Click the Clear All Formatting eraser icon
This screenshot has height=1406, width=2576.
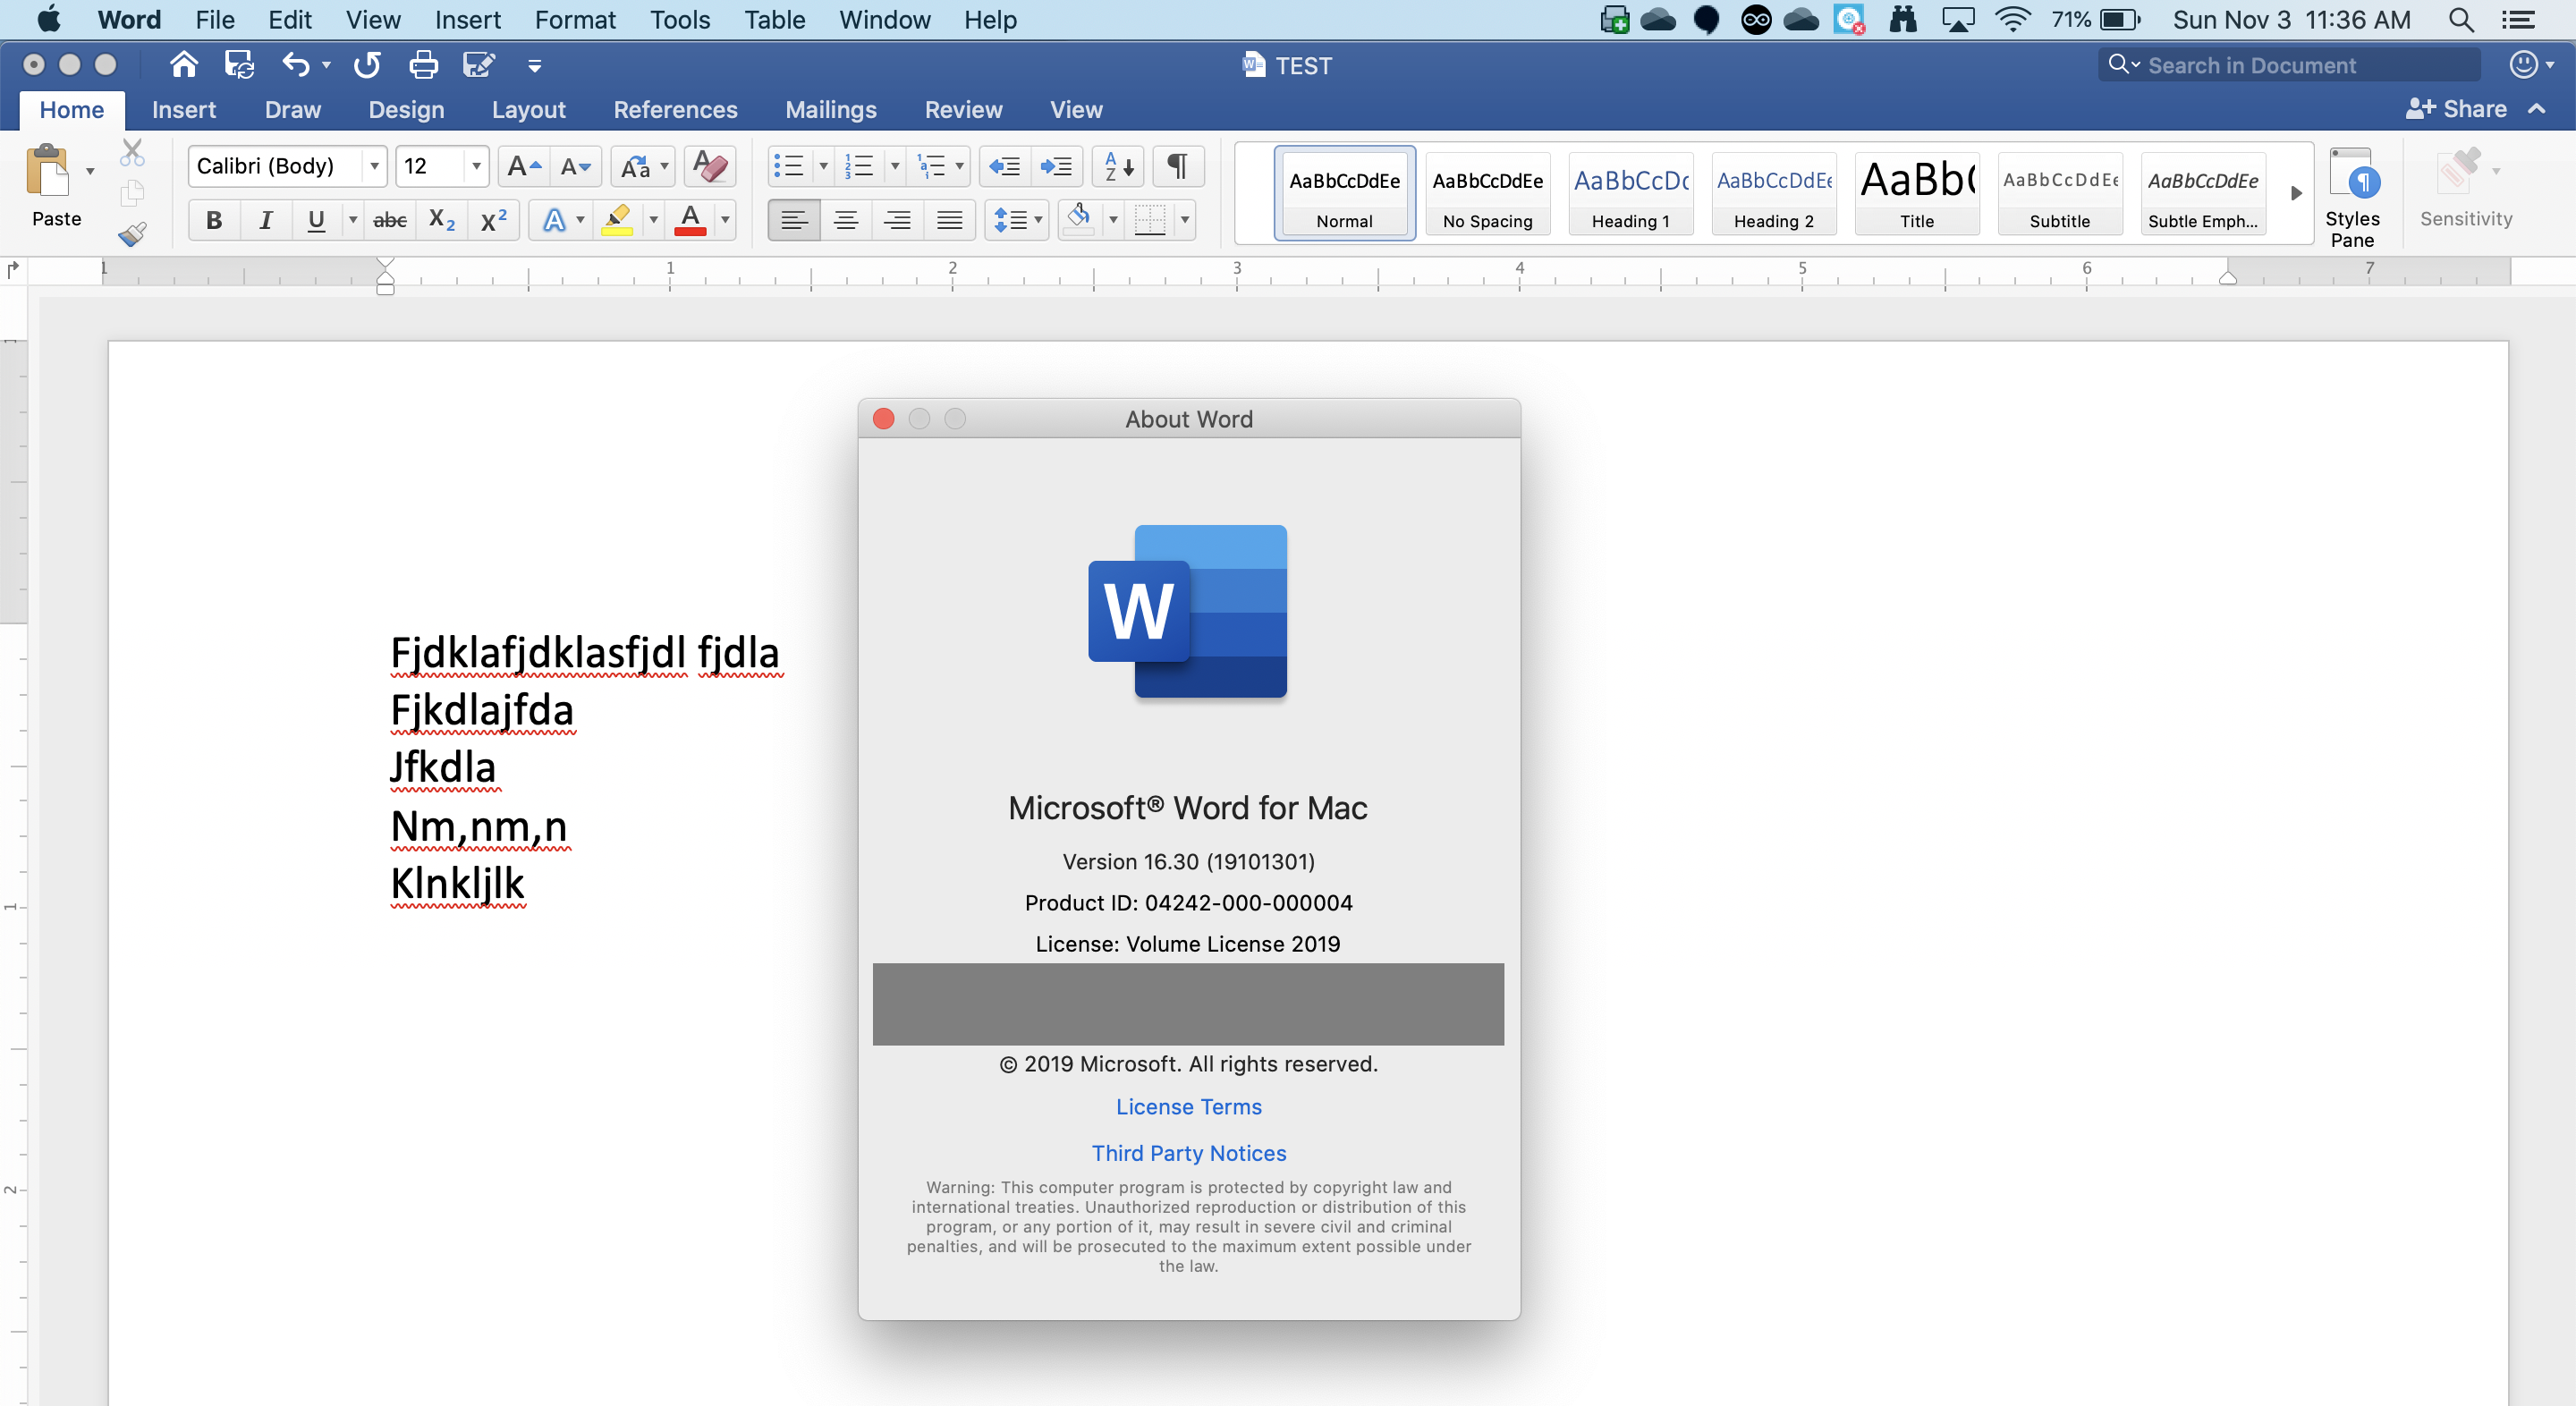pos(710,166)
